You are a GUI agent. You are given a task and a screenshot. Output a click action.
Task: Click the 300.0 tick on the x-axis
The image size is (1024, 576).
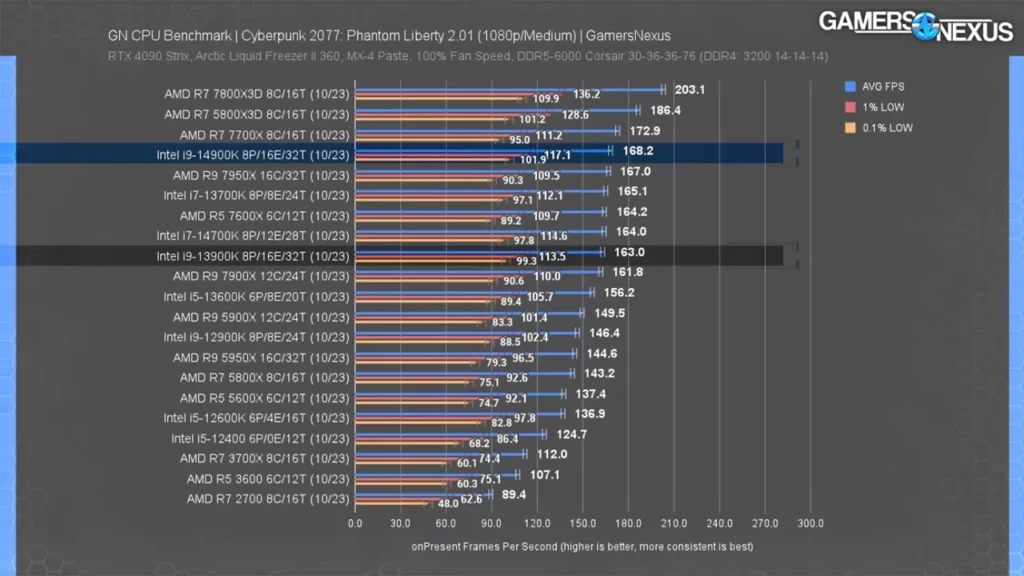click(810, 523)
